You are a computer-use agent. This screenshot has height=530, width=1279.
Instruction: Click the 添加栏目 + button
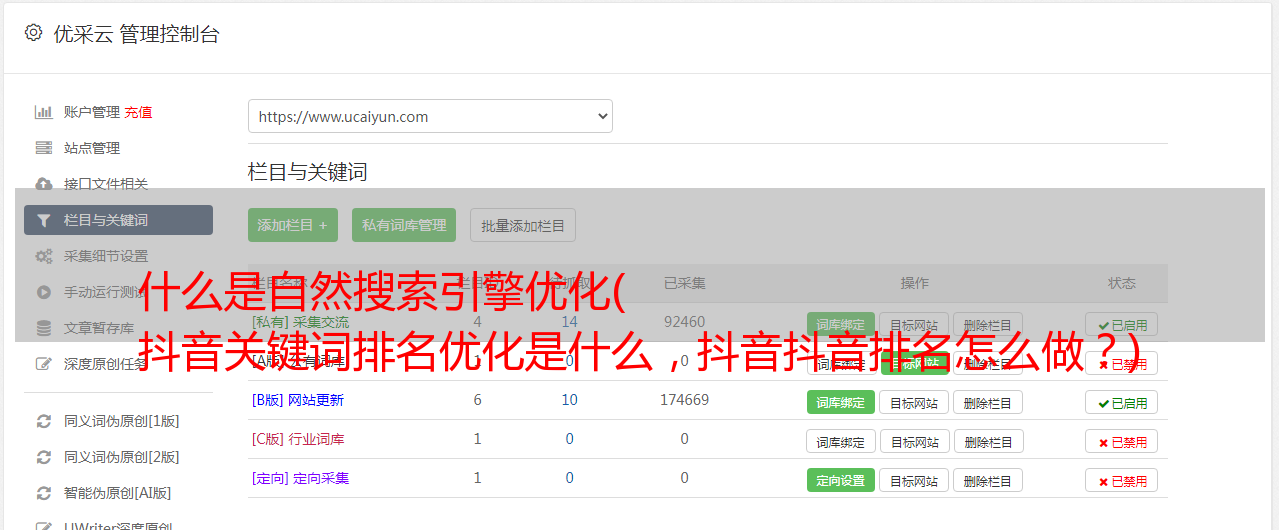pos(293,225)
